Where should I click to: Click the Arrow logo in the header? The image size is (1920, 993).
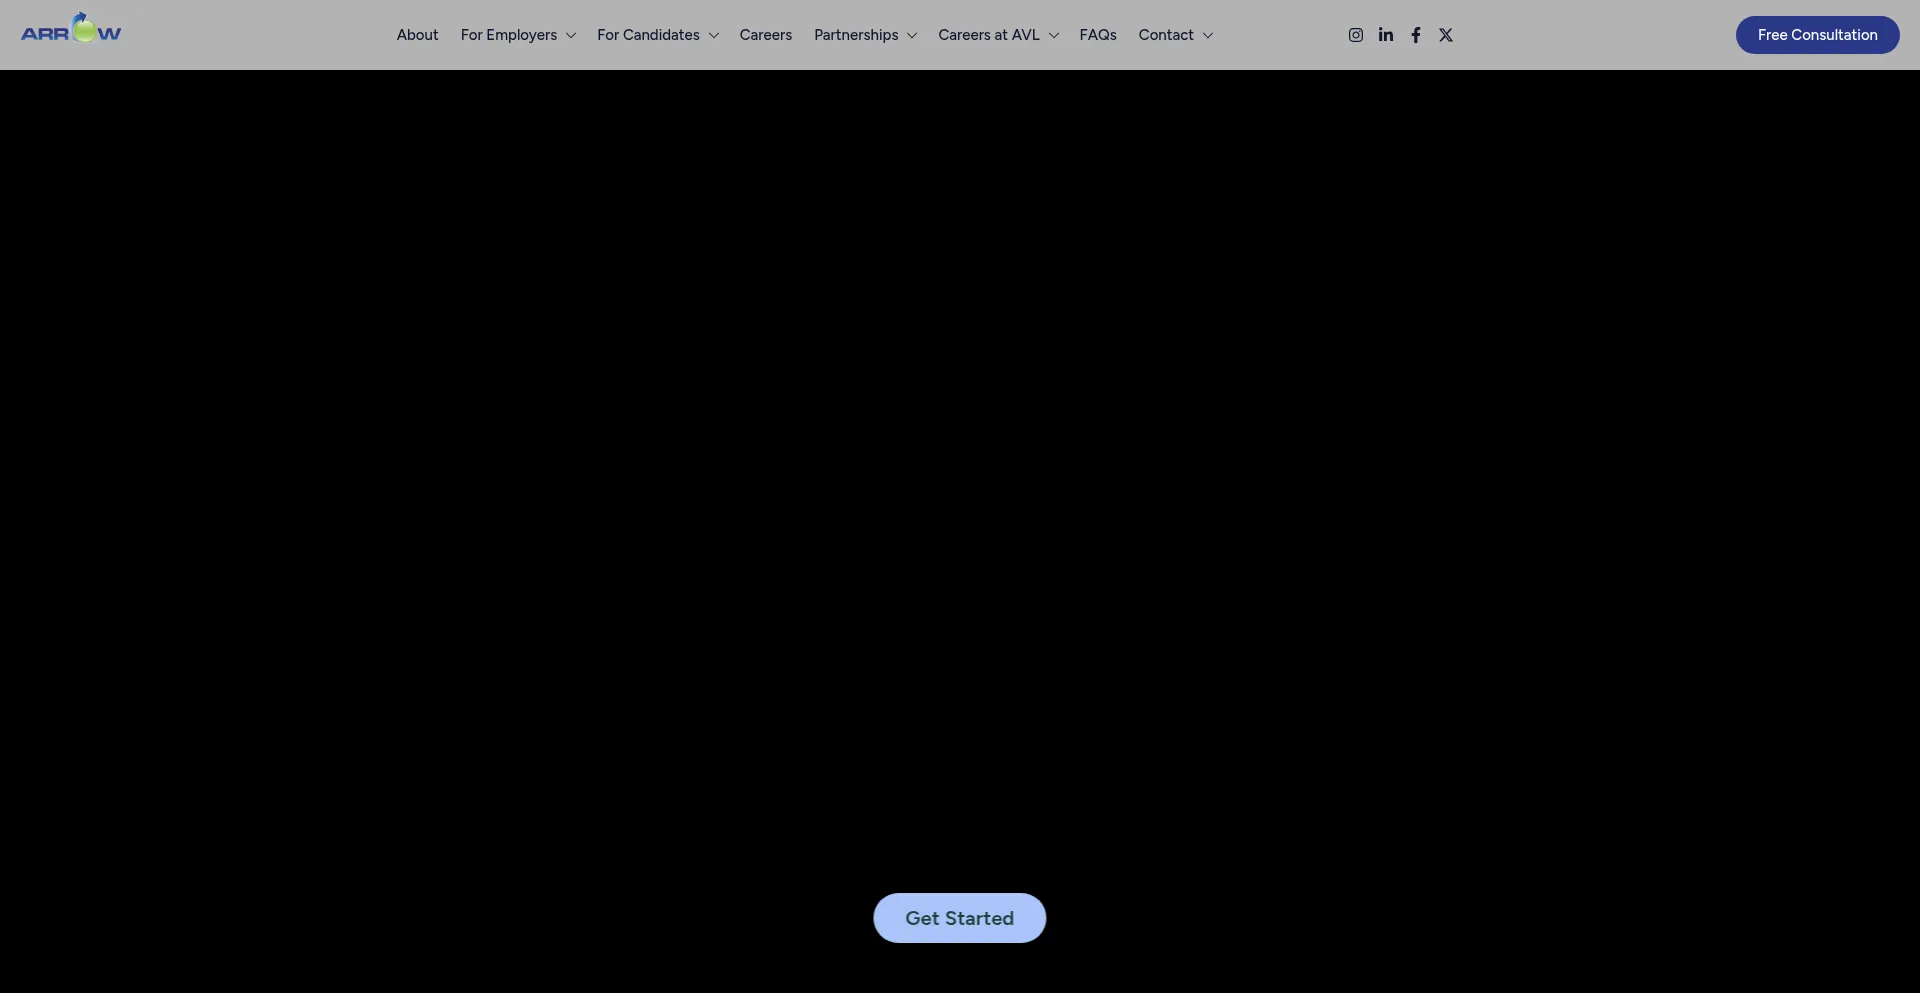[71, 30]
